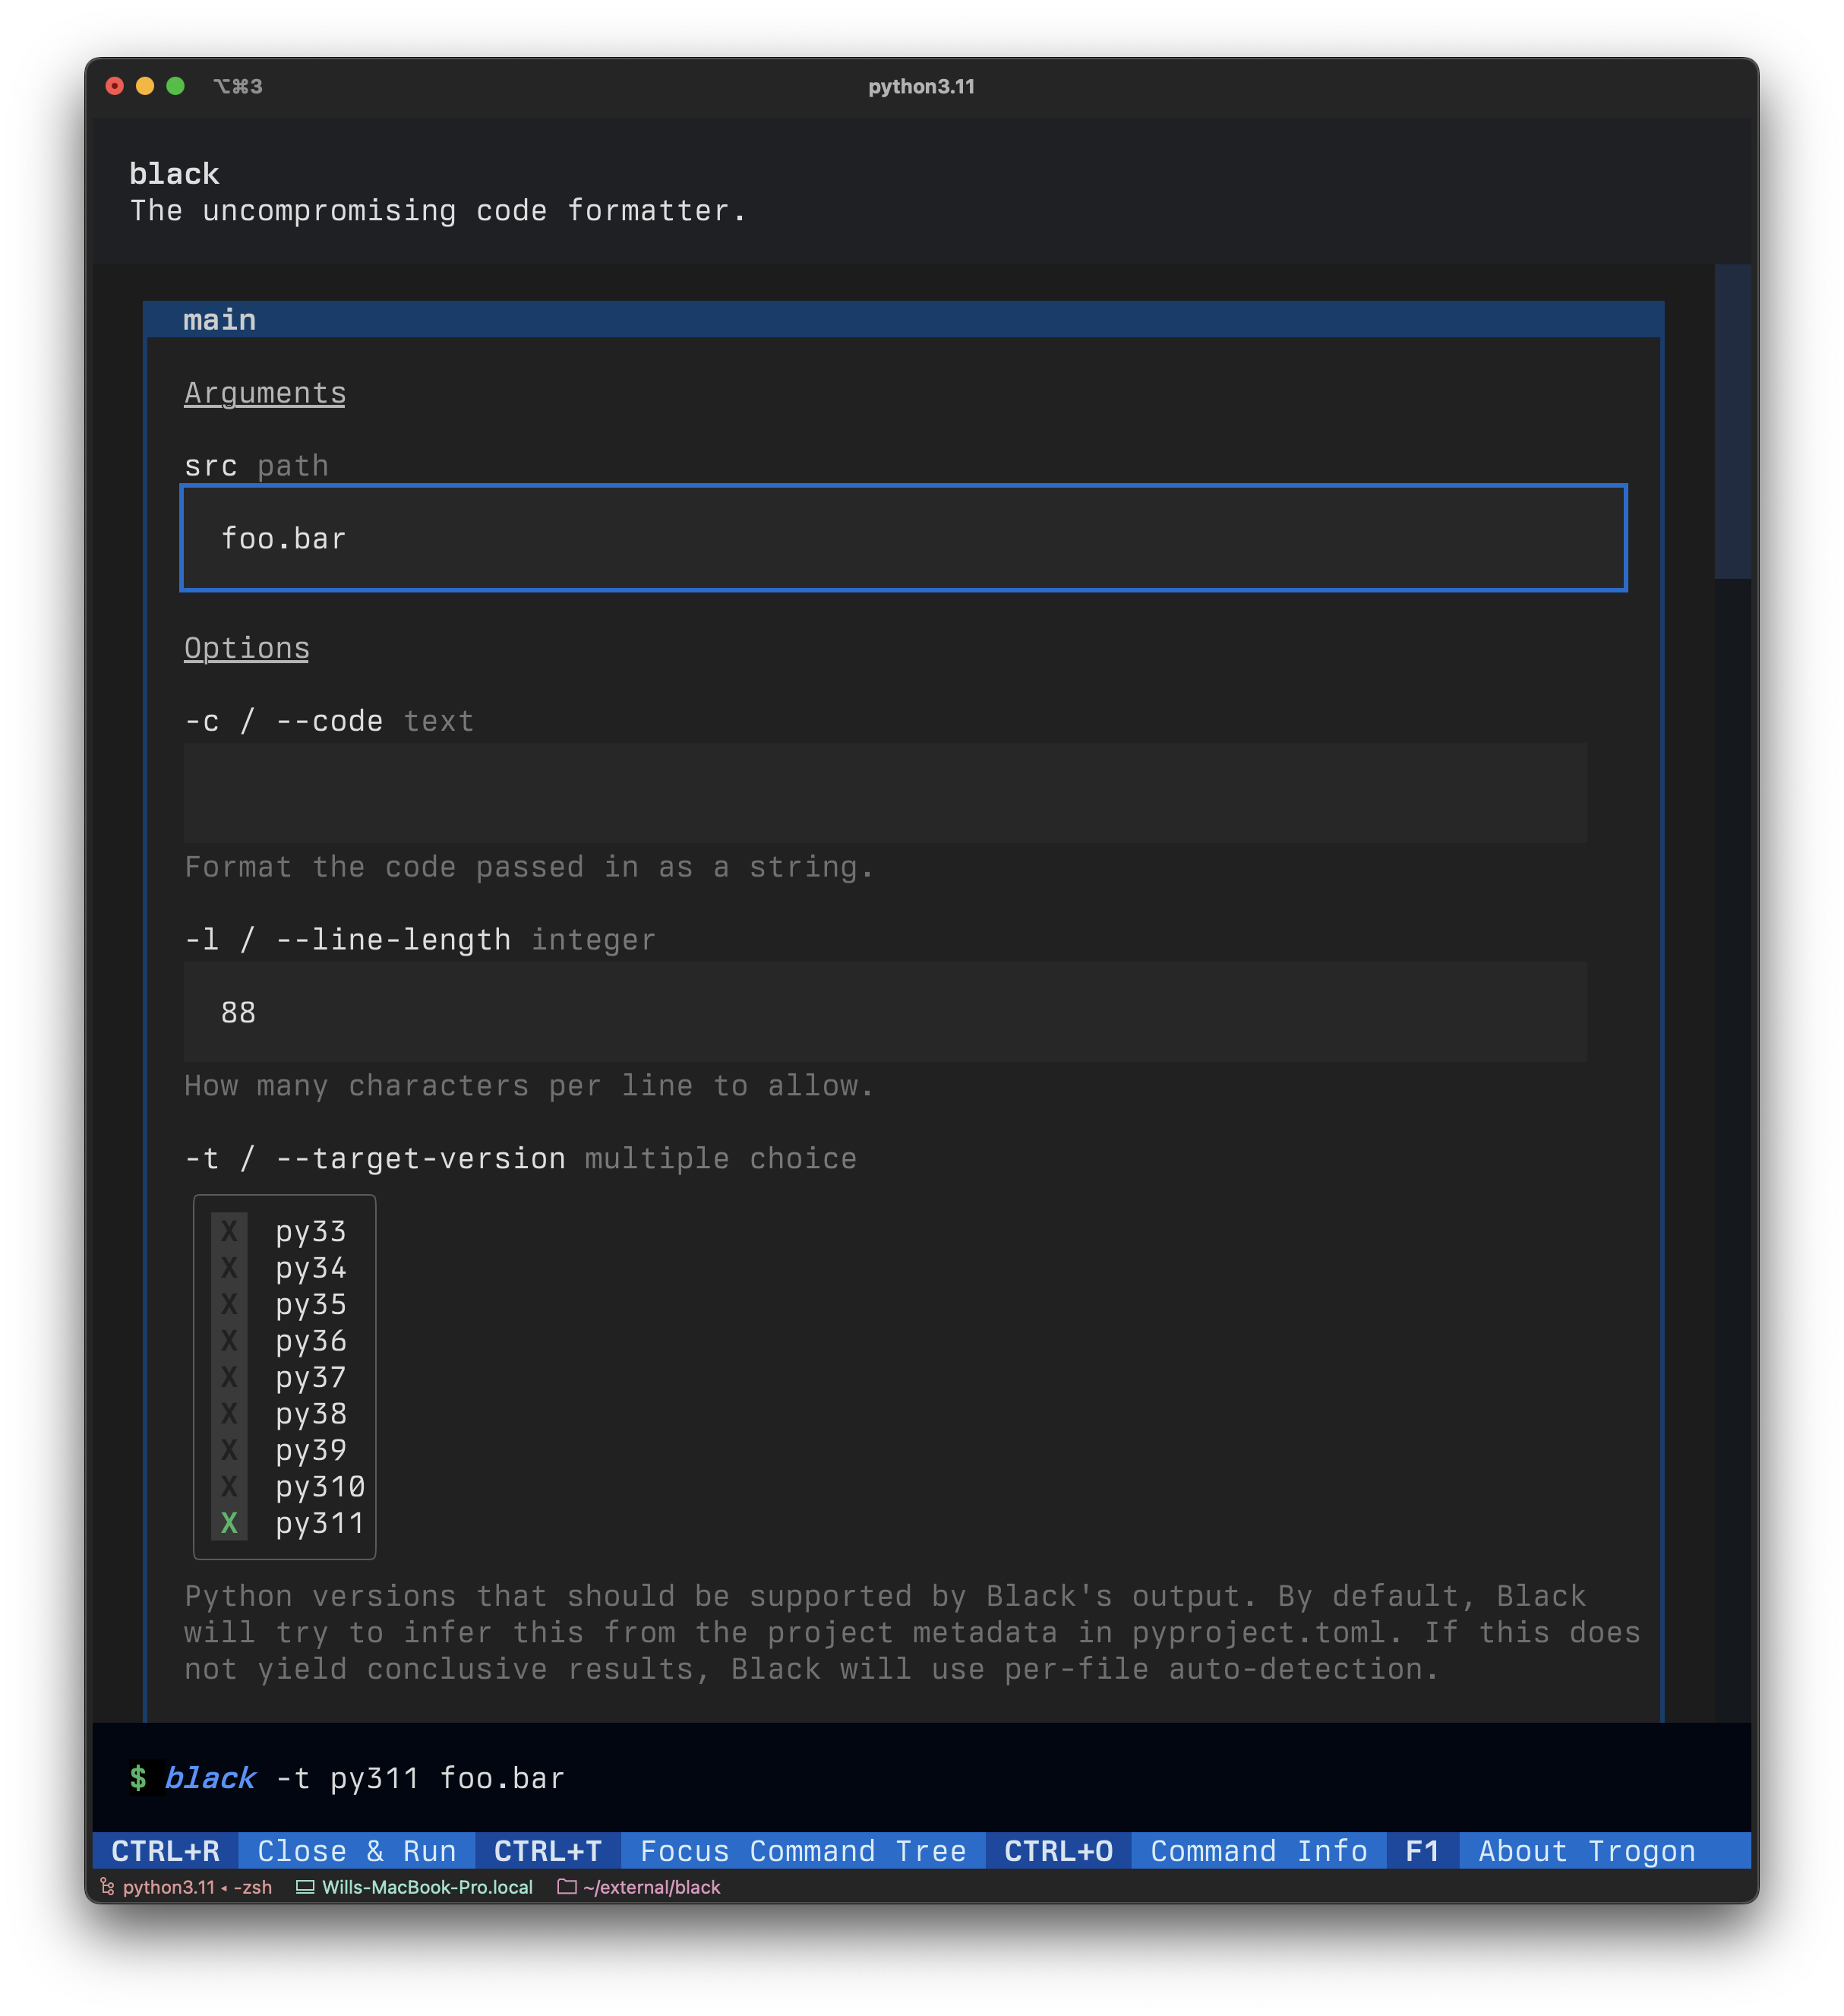Click the Options section label
The image size is (1844, 2016).
[246, 646]
